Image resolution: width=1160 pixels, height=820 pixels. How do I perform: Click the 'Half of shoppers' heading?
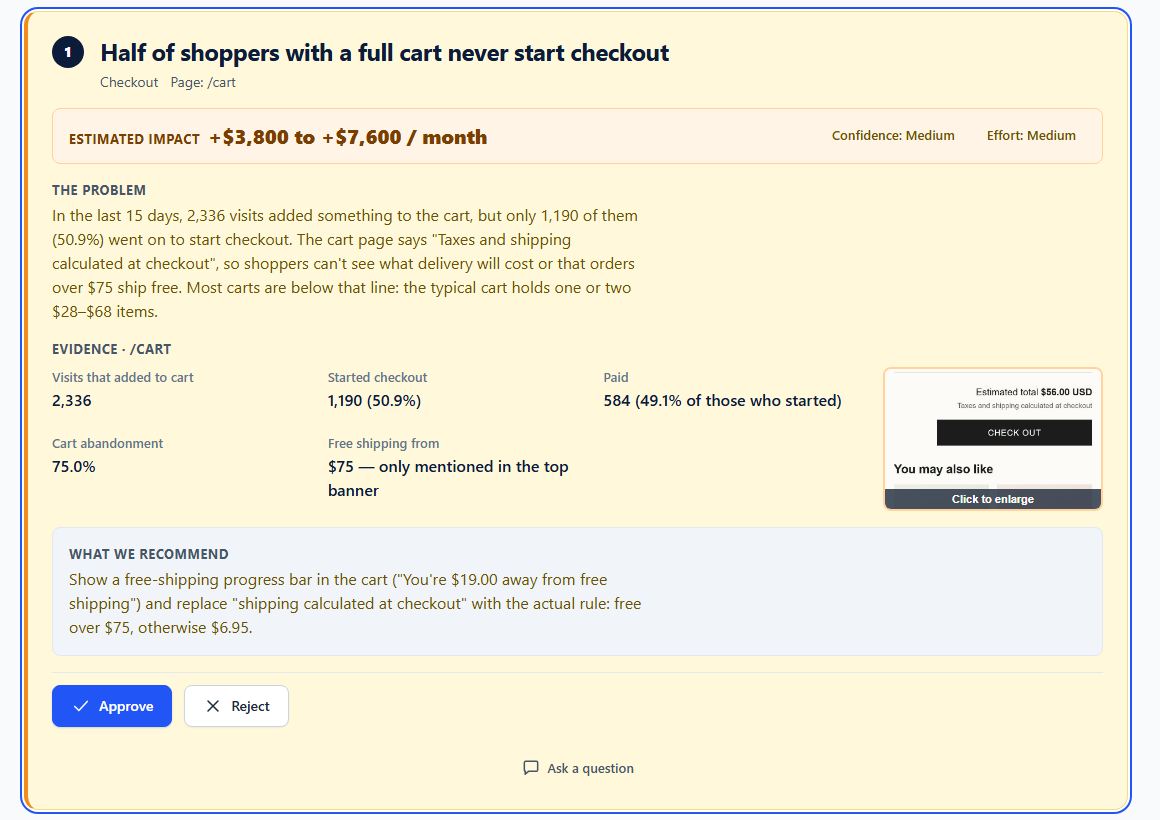(385, 53)
